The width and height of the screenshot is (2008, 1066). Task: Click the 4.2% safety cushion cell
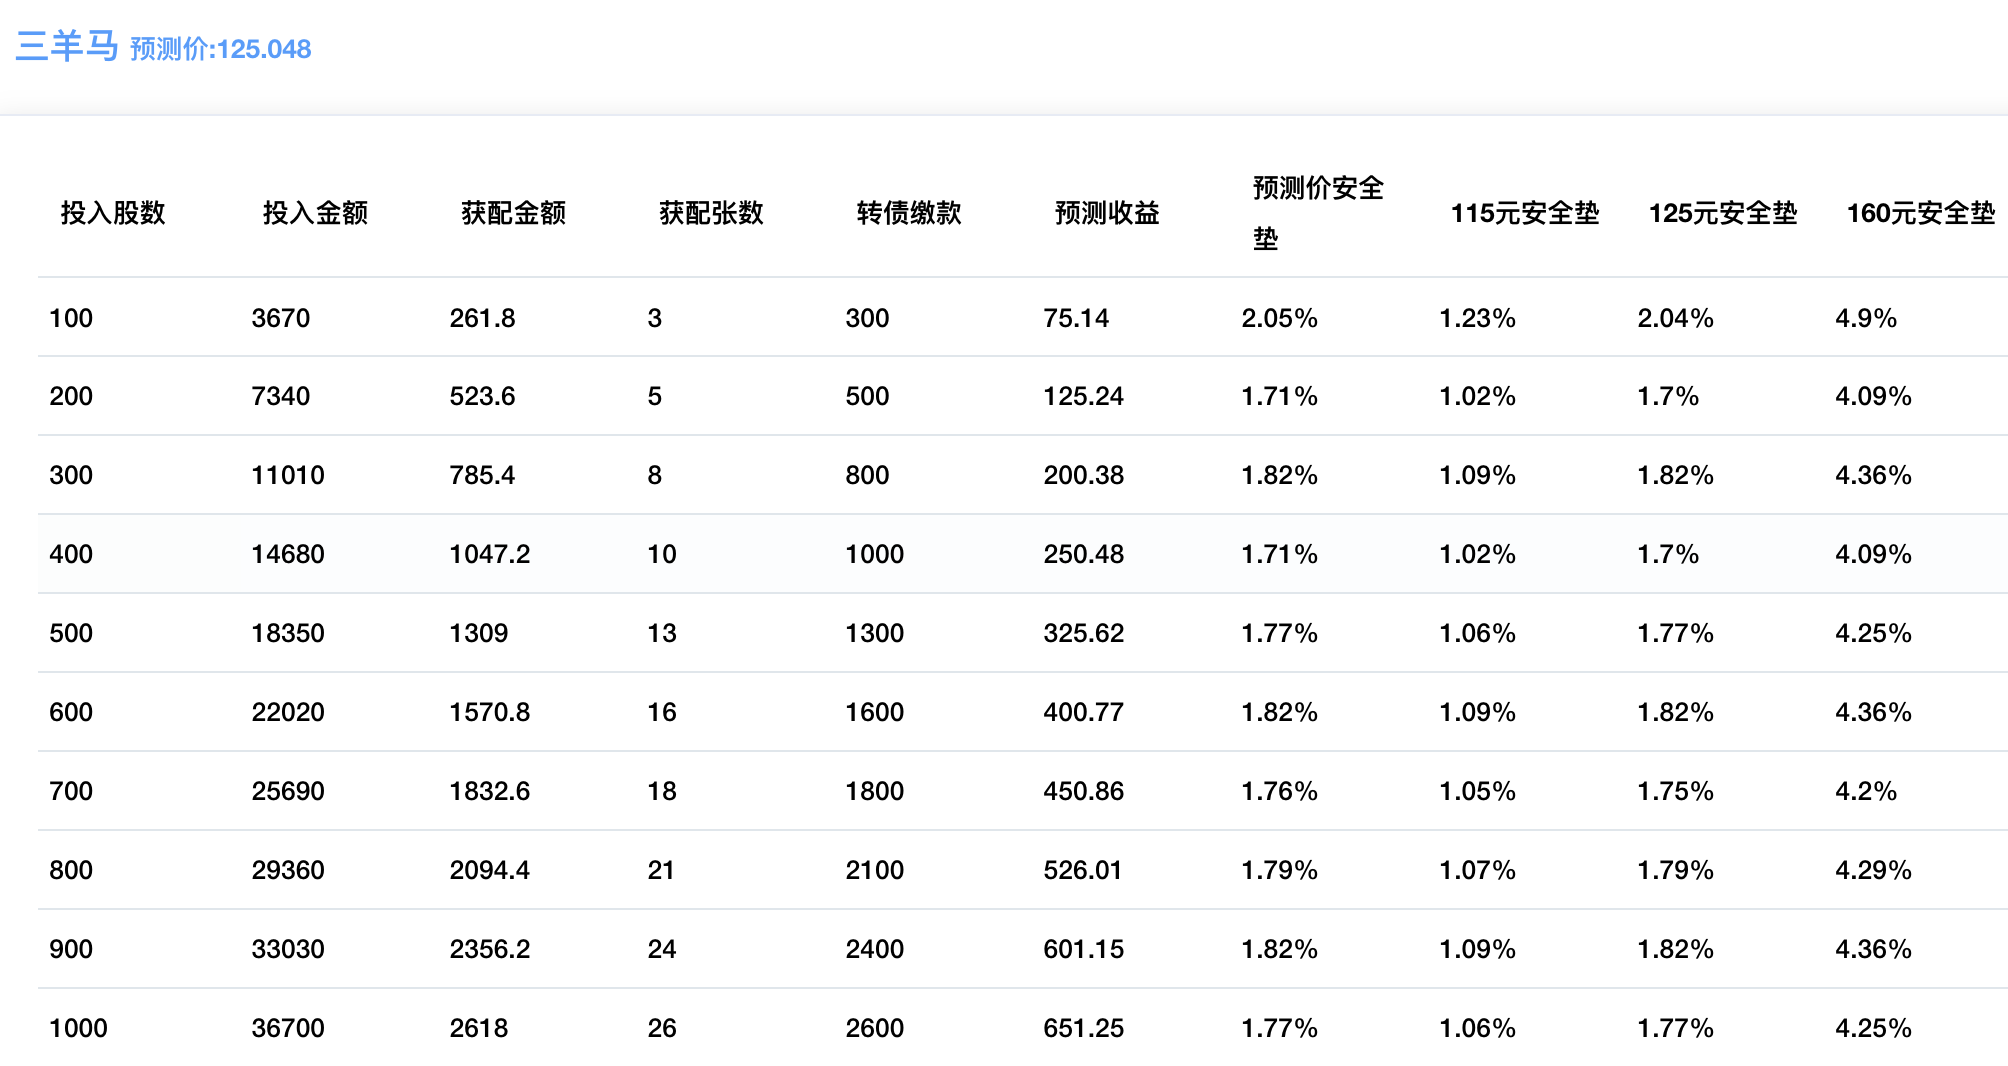(x=1866, y=791)
